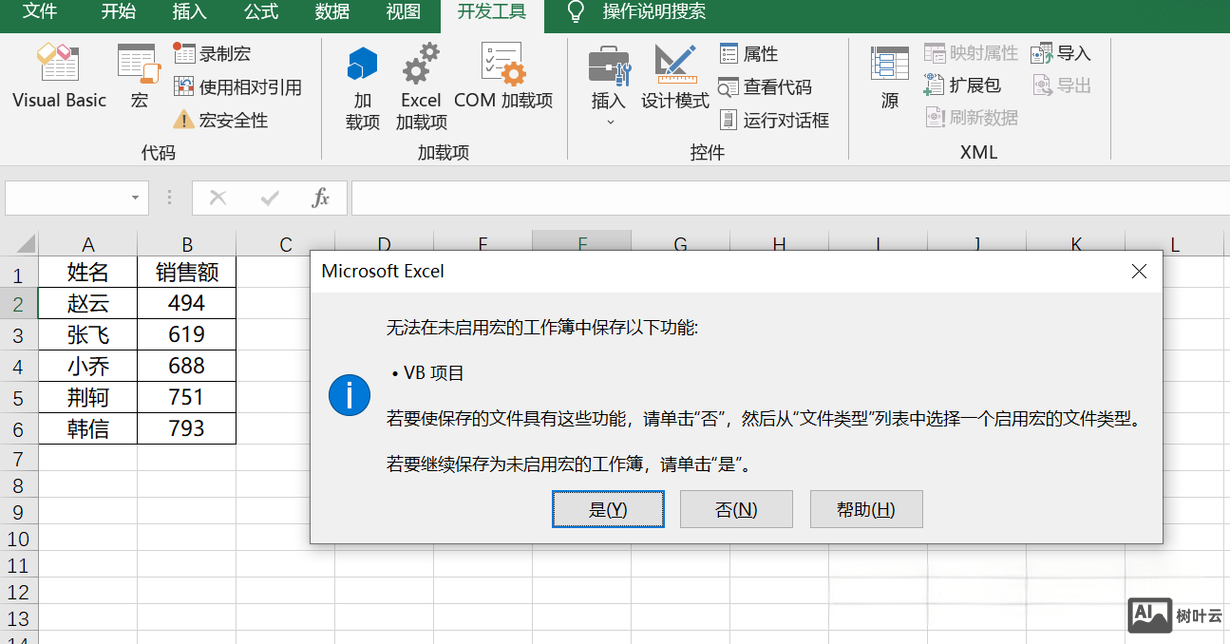Click the 操作说明搜索 search box
Screen dimensions: 1230x644
[x=654, y=12]
